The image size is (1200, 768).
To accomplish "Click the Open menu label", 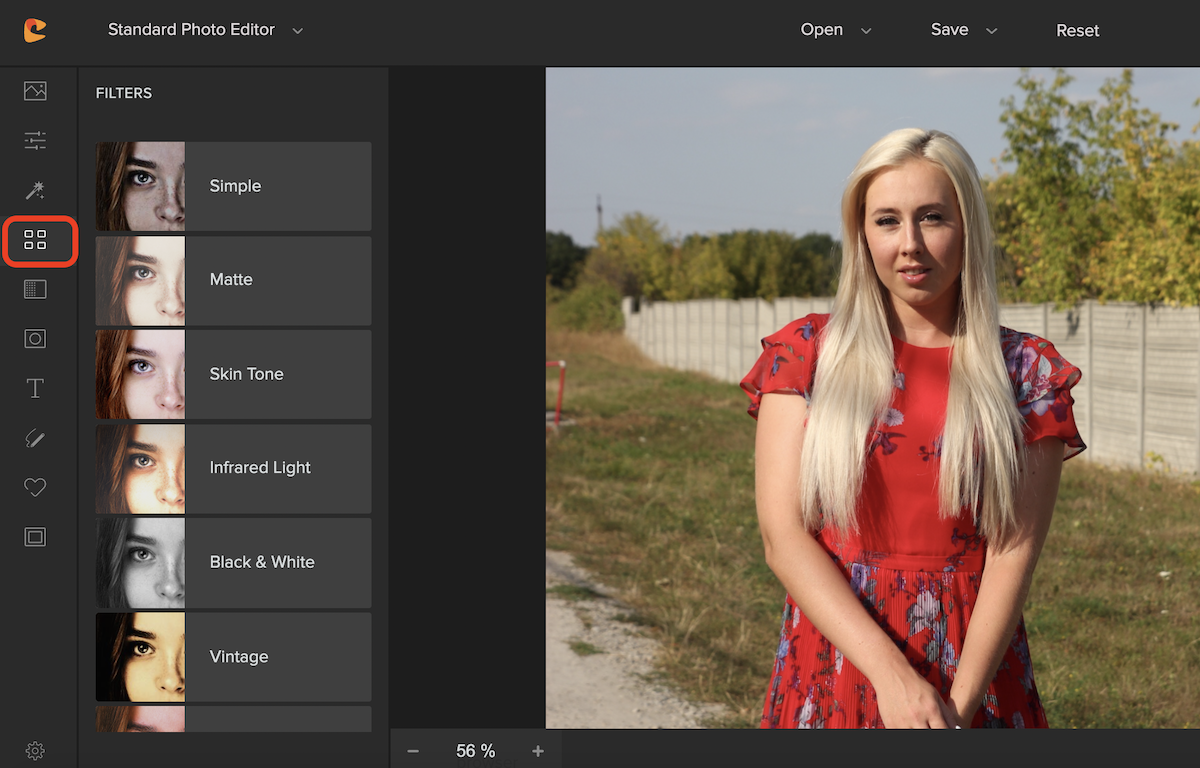I will pos(822,30).
